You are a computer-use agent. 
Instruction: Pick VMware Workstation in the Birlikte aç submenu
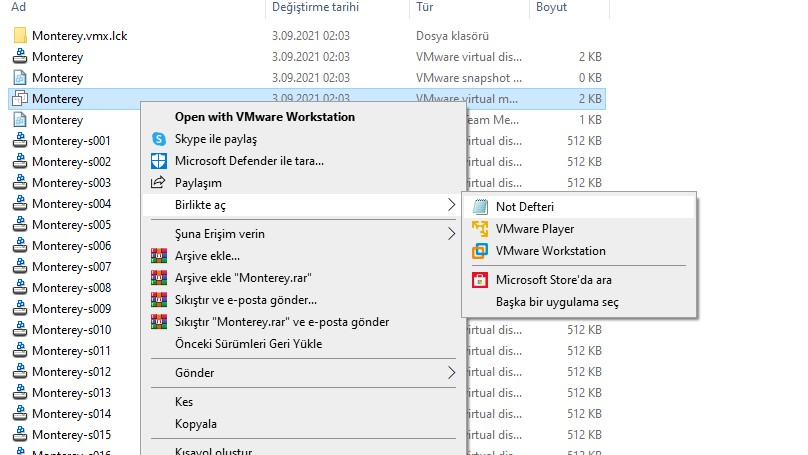tap(550, 251)
